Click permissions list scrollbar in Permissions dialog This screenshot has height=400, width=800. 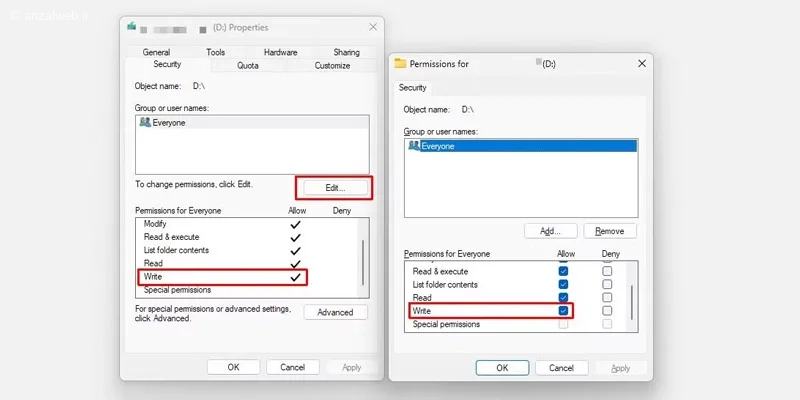[x=632, y=302]
